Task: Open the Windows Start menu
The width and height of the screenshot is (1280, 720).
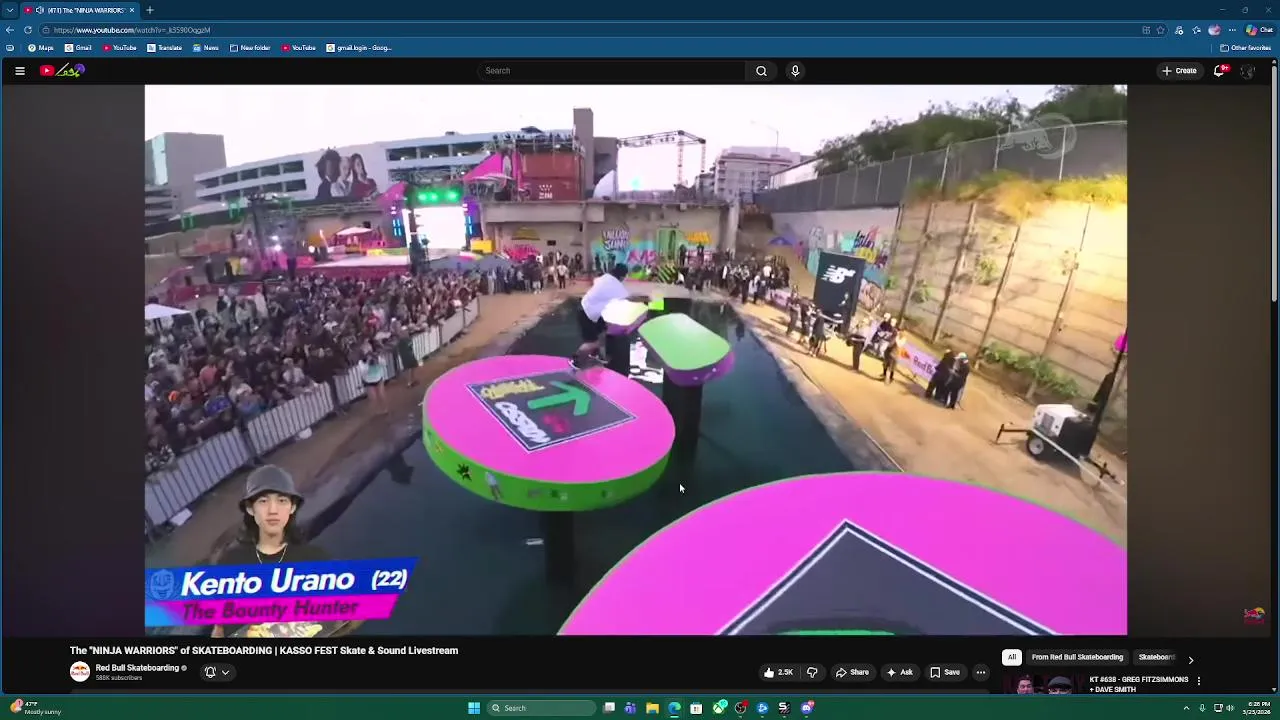Action: (x=474, y=708)
